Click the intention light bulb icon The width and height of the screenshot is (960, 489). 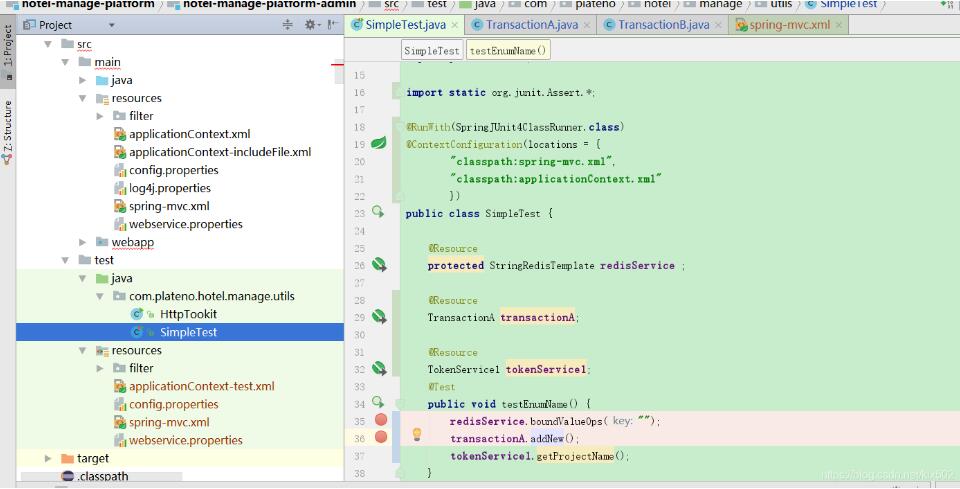[x=418, y=436]
